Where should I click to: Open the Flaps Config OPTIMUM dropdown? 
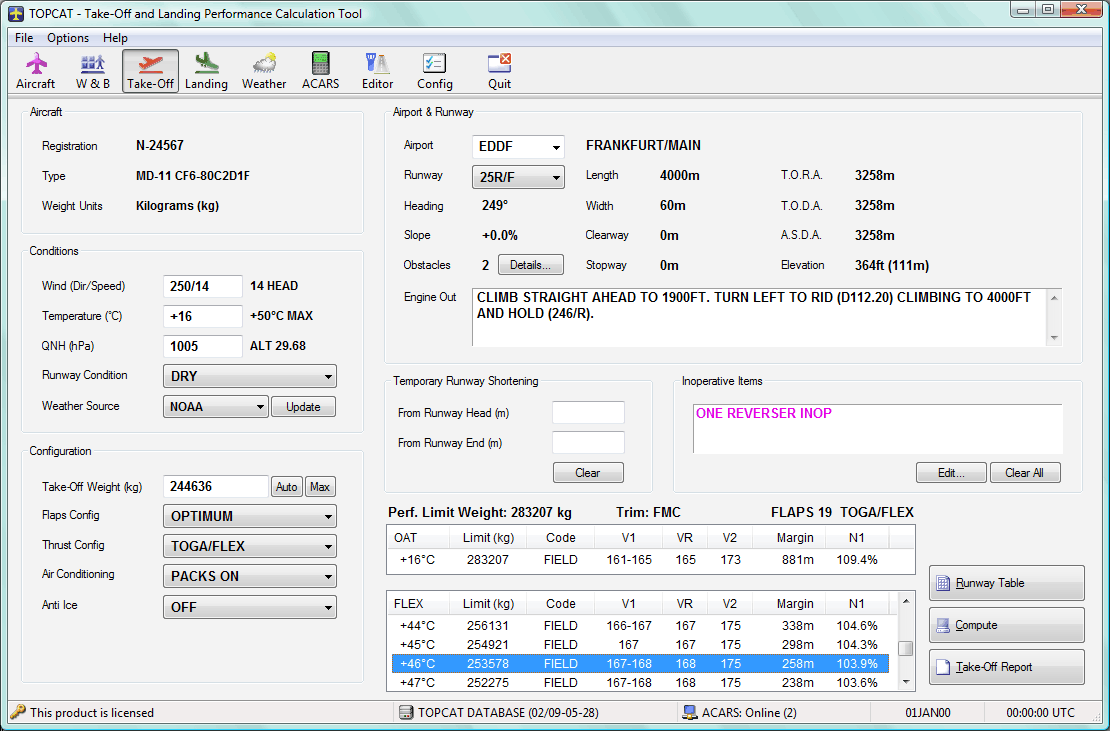(250, 516)
